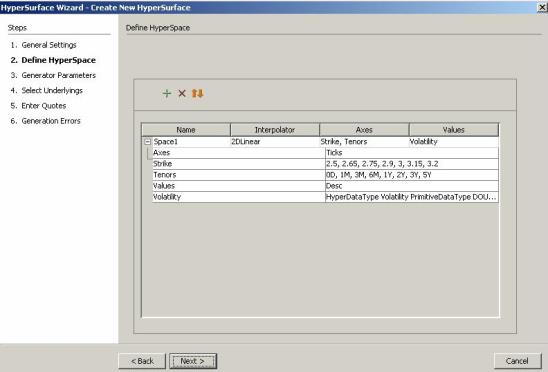Viewport: 548px width, 372px height.
Task: Sort by the Name column header
Action: click(x=186, y=130)
